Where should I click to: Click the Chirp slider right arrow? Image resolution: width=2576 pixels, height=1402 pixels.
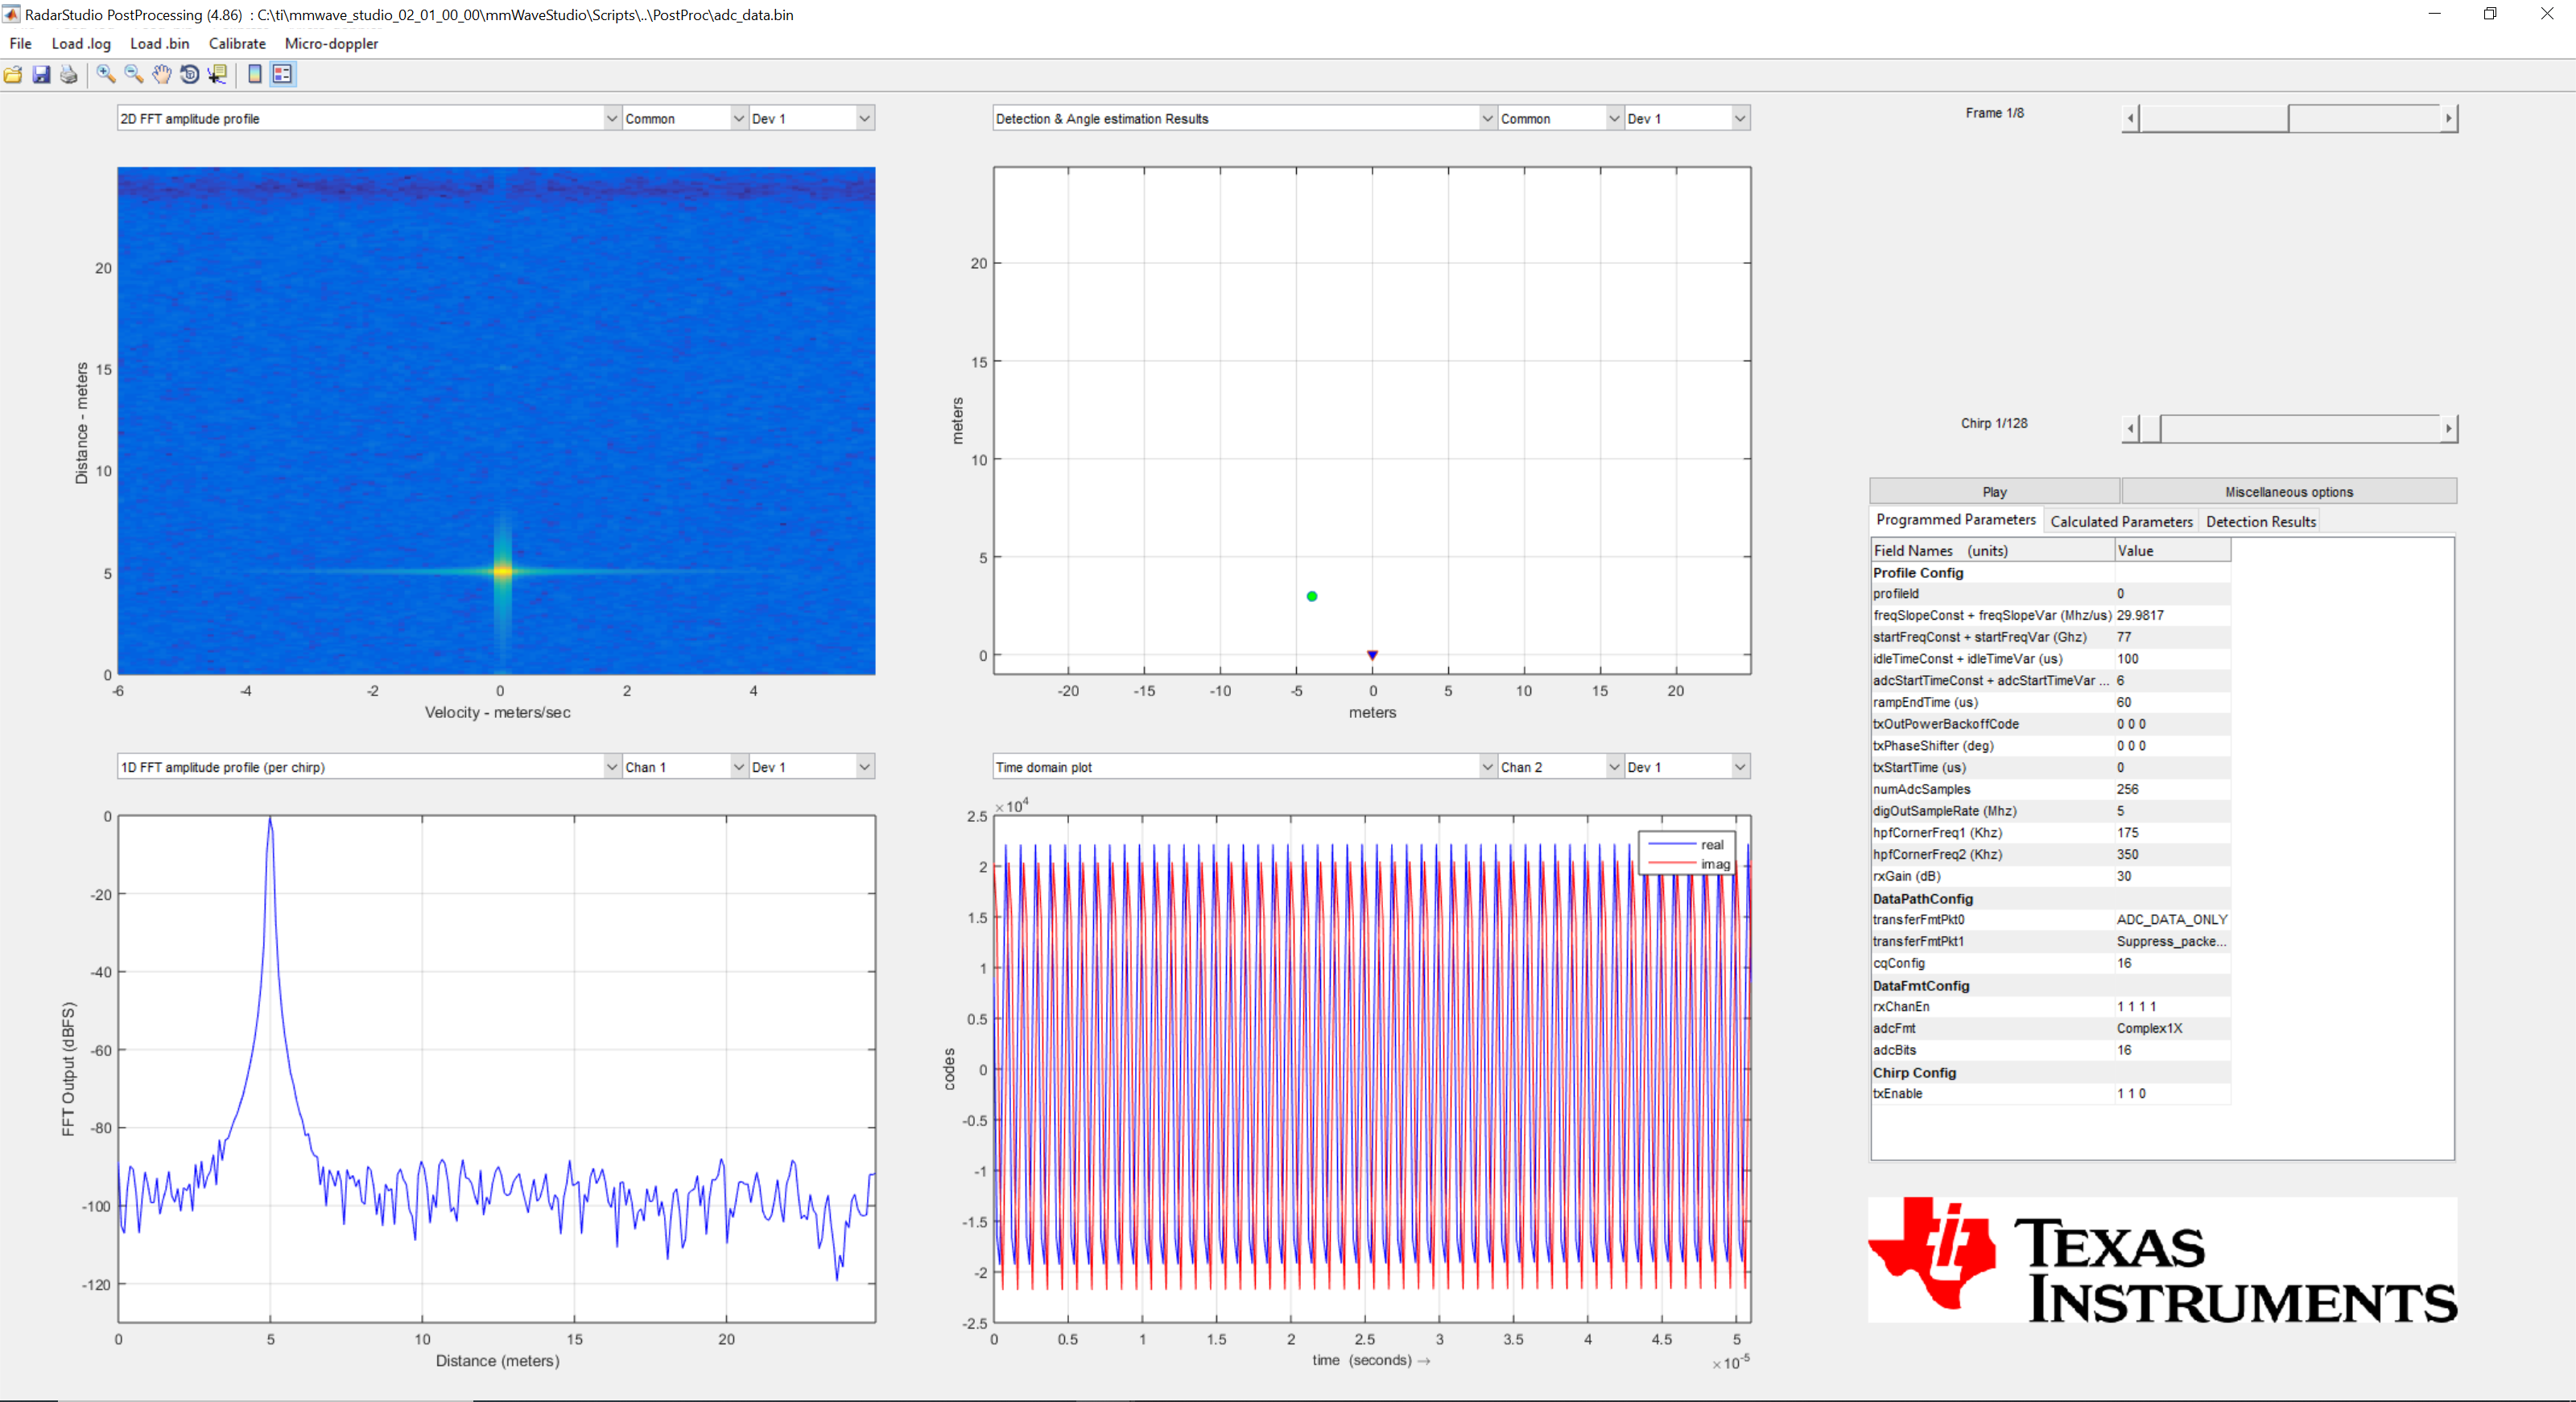[x=2448, y=429]
